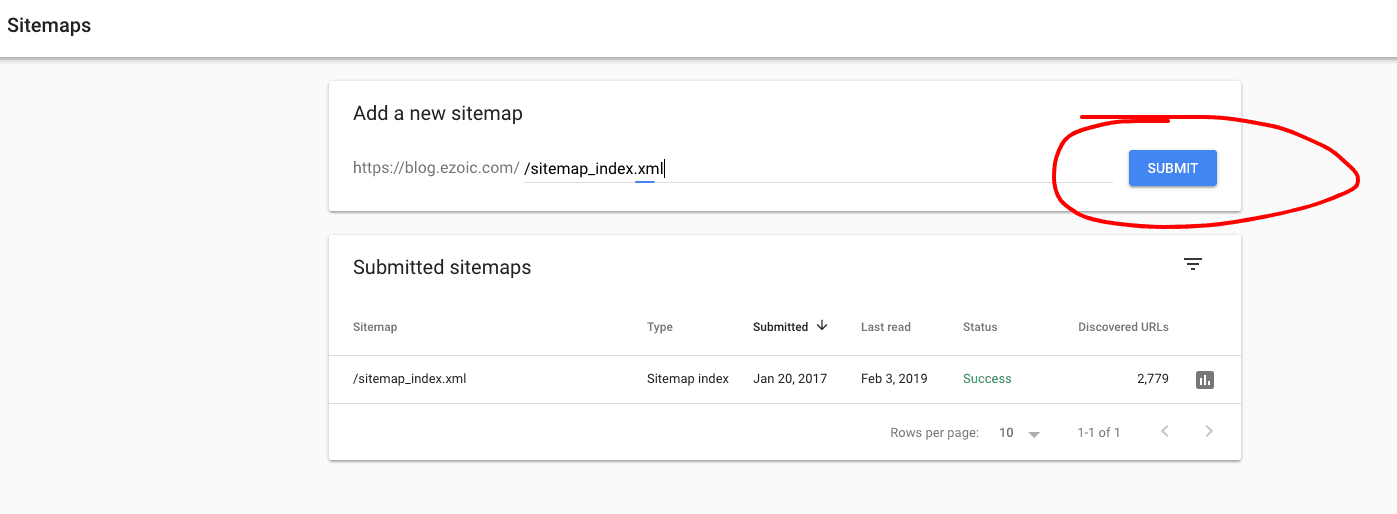Viewport: 1397px width, 514px height.
Task: Click the green Success status
Action: tap(987, 379)
